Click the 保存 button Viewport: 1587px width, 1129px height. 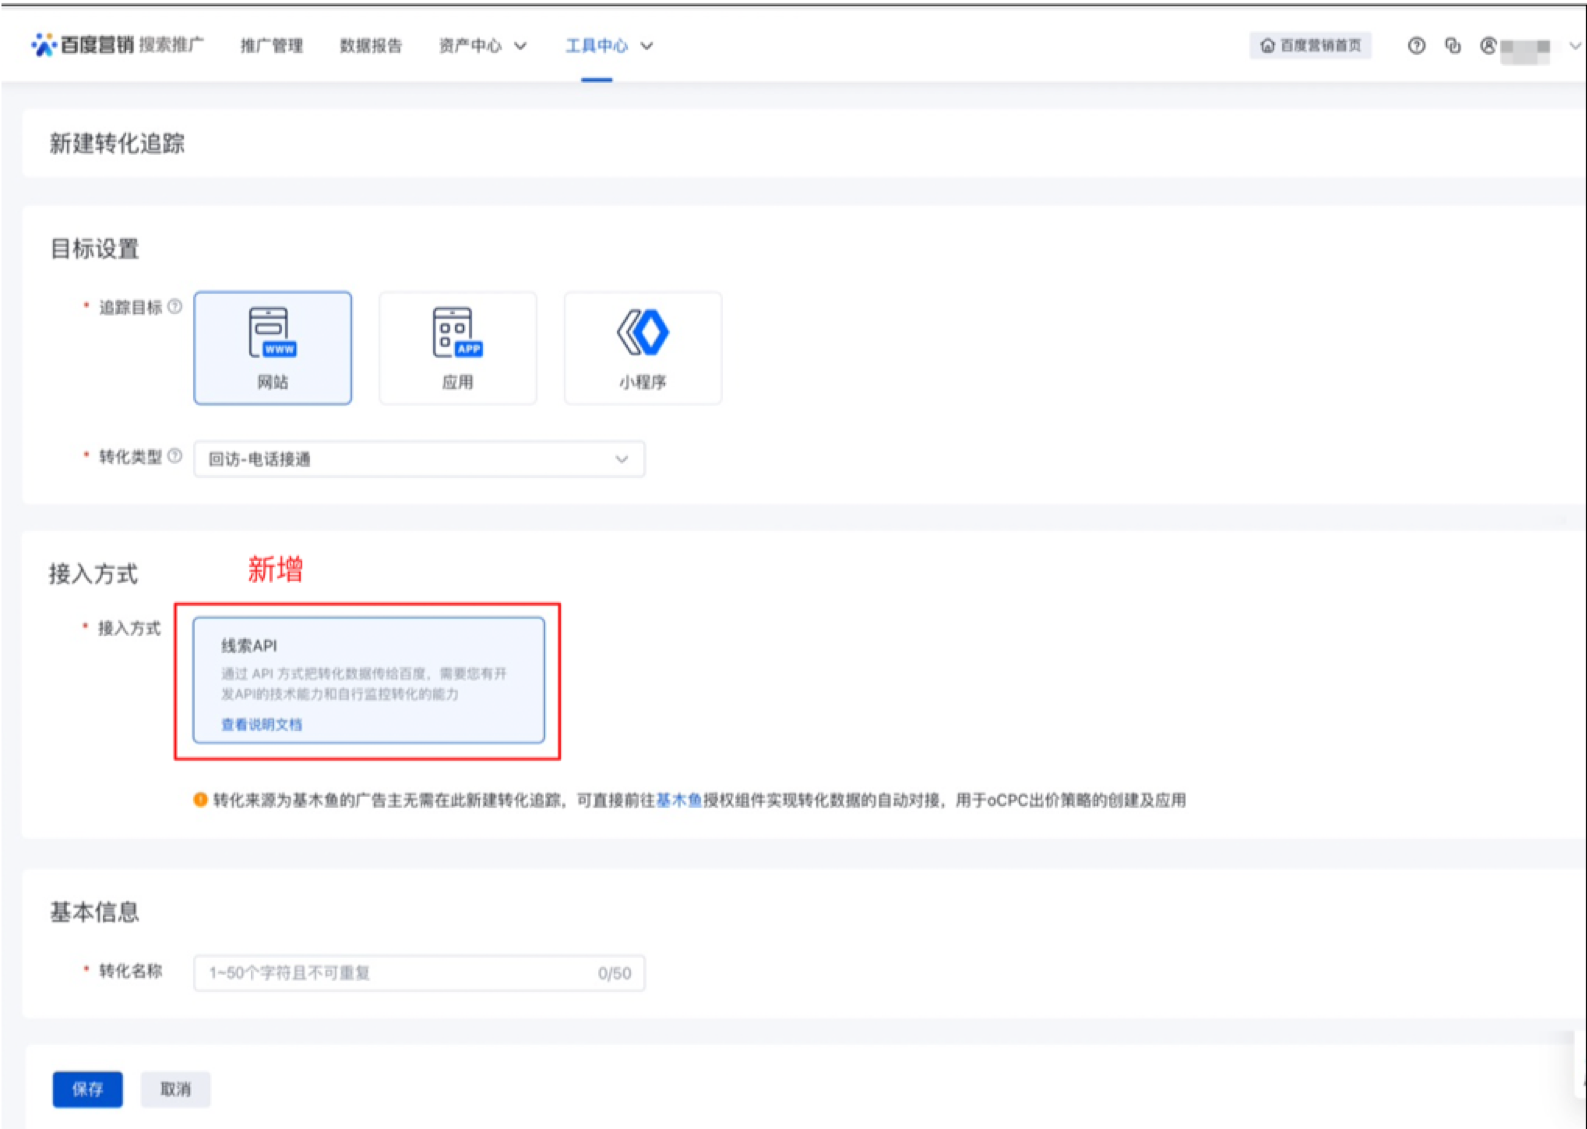click(88, 1089)
